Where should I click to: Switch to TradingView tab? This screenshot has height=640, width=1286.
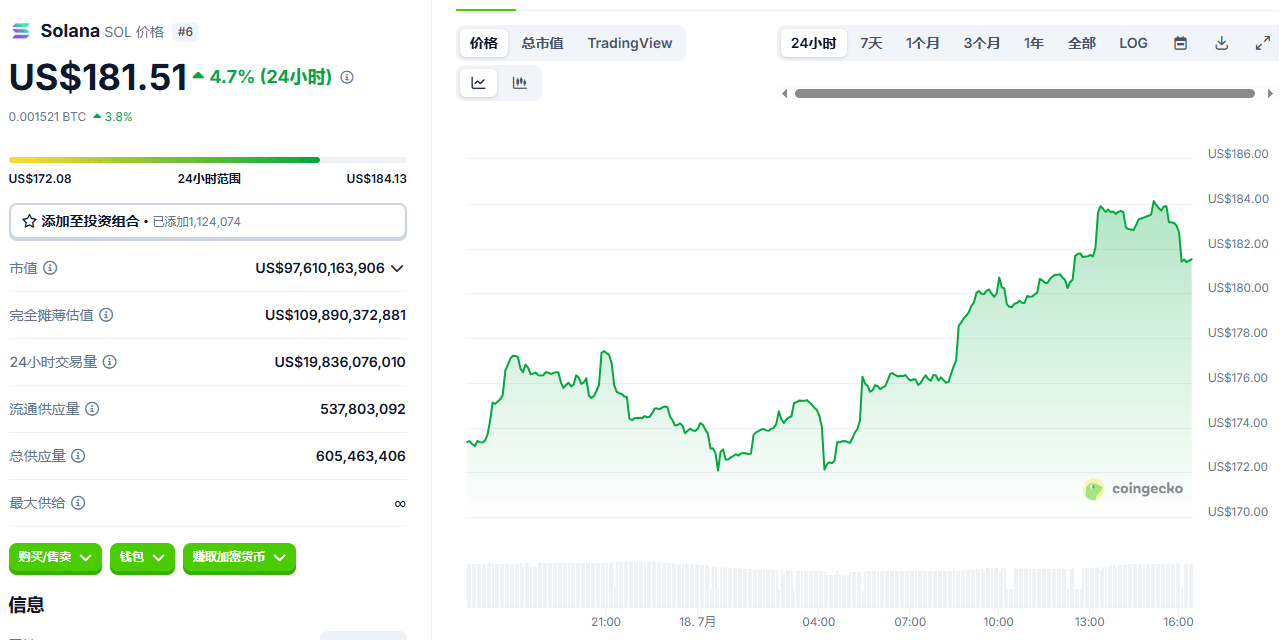pos(630,43)
